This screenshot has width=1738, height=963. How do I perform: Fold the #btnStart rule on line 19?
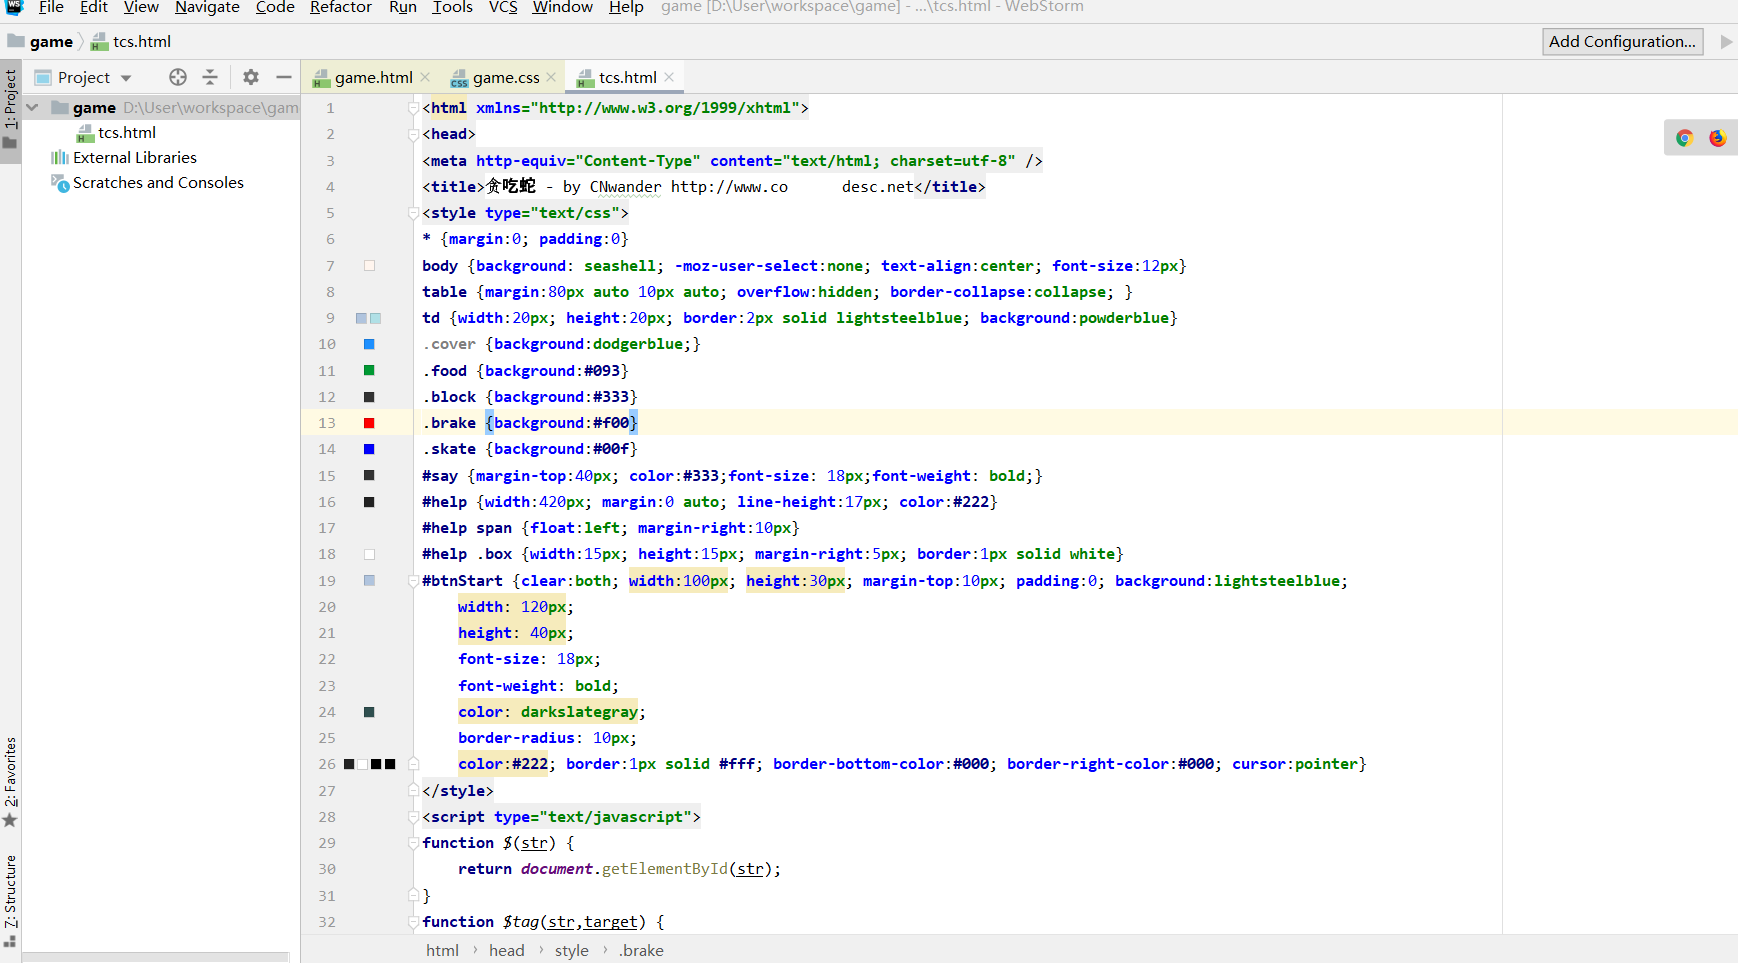[413, 581]
